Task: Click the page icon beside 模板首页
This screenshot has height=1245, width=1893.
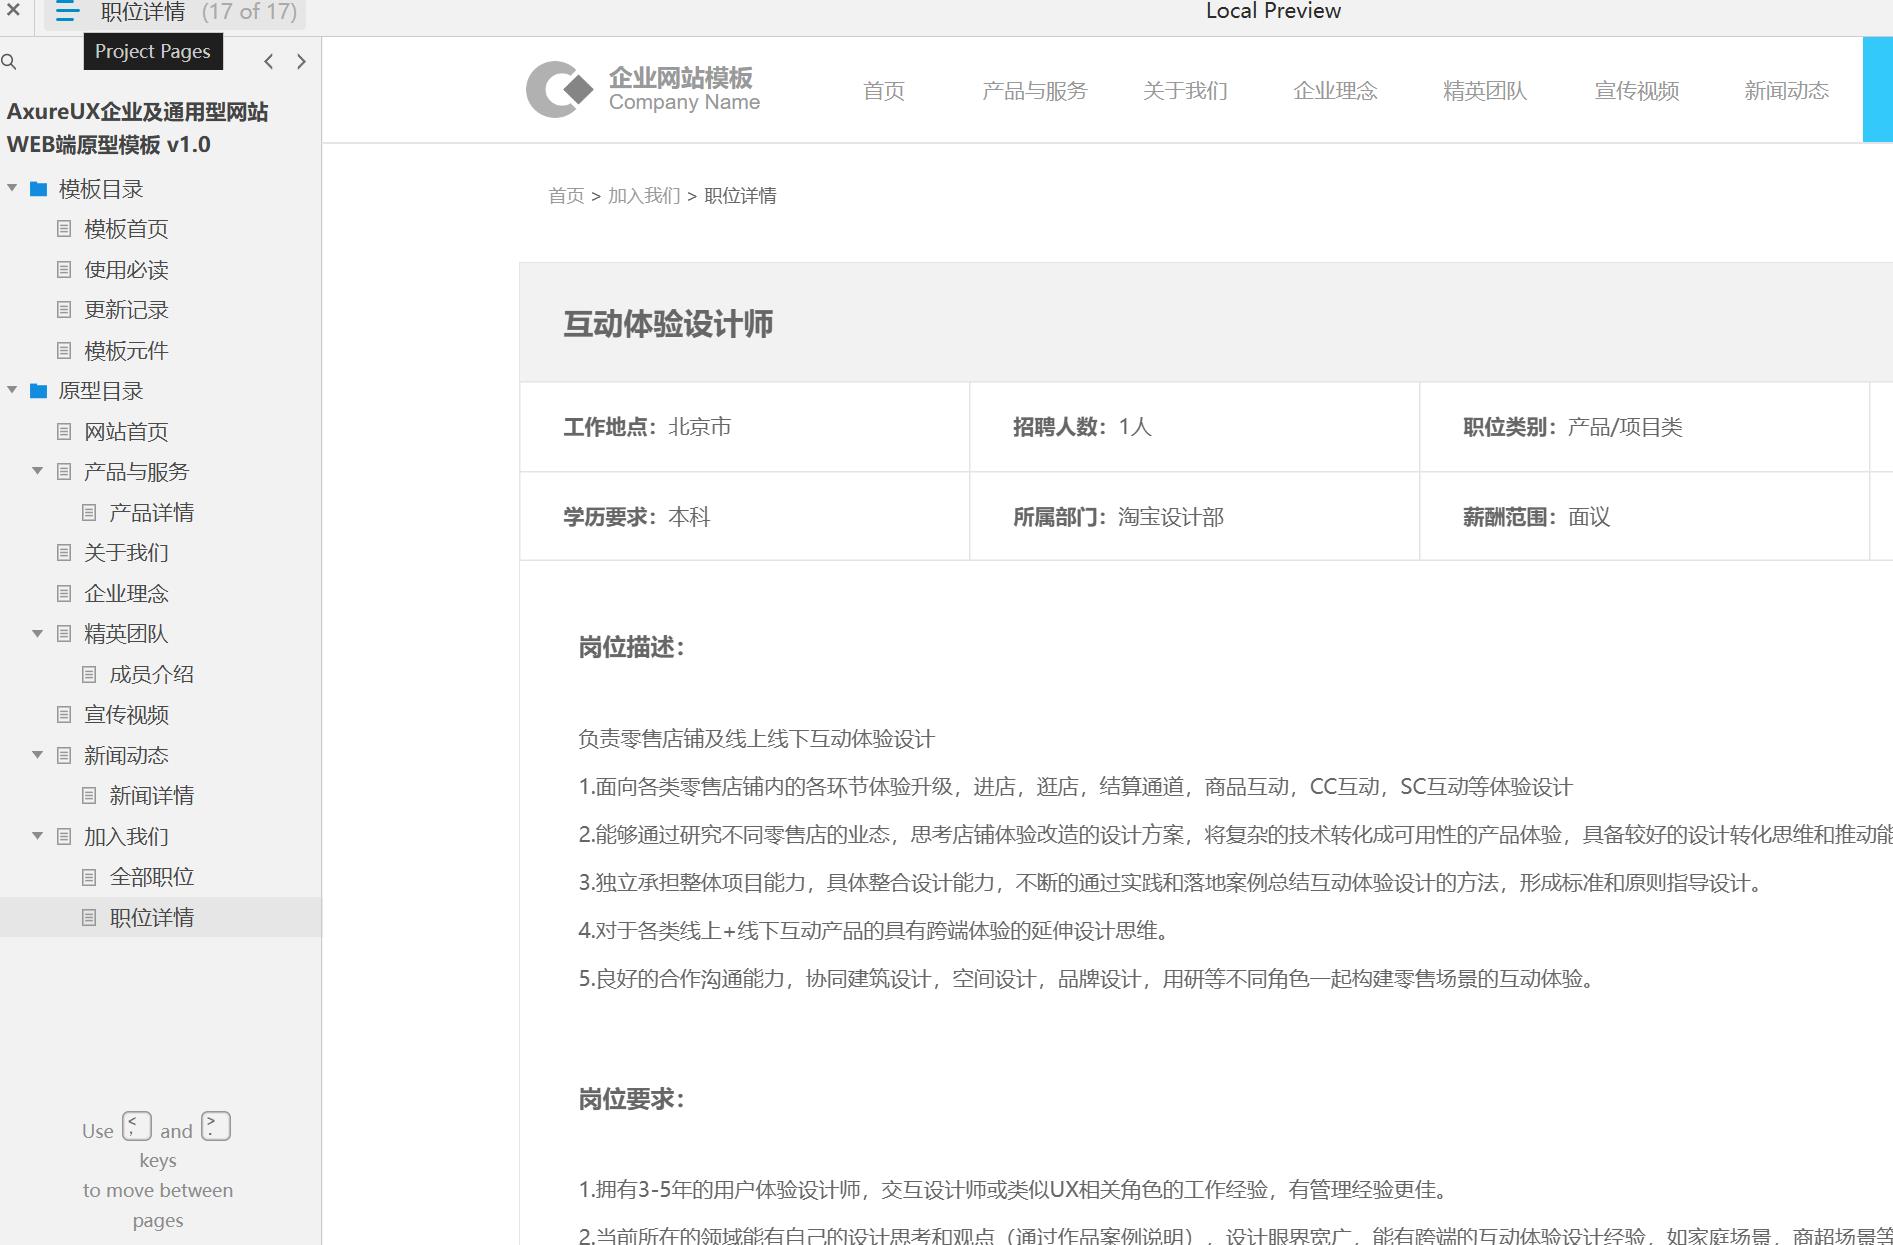Action: click(x=64, y=229)
